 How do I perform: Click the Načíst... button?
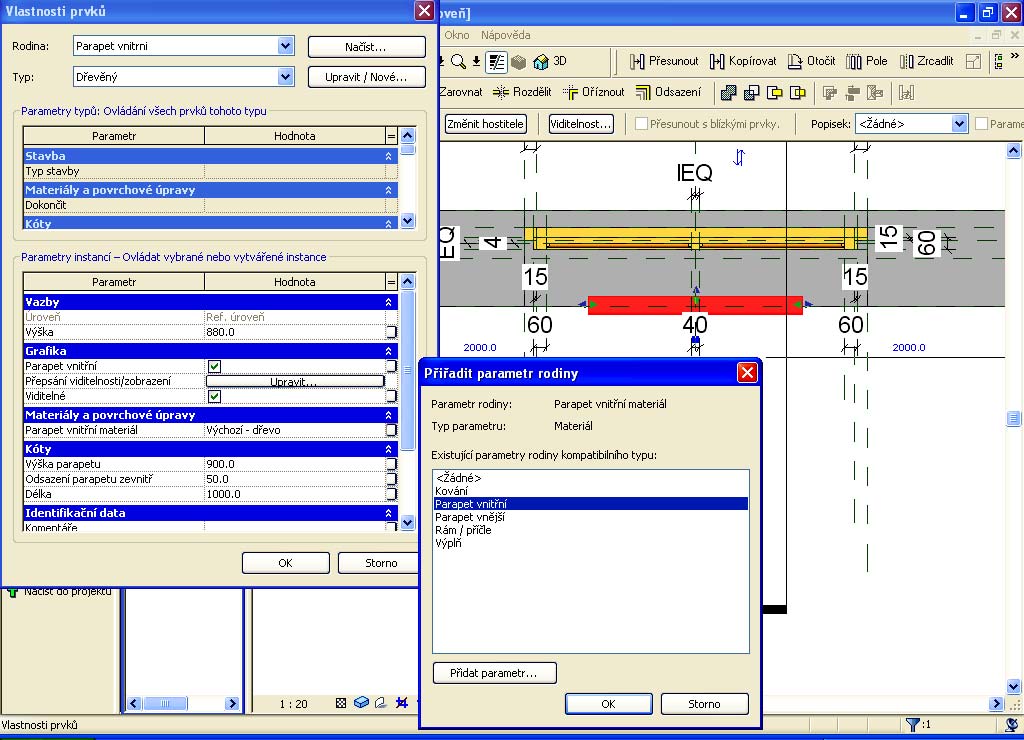click(x=366, y=46)
